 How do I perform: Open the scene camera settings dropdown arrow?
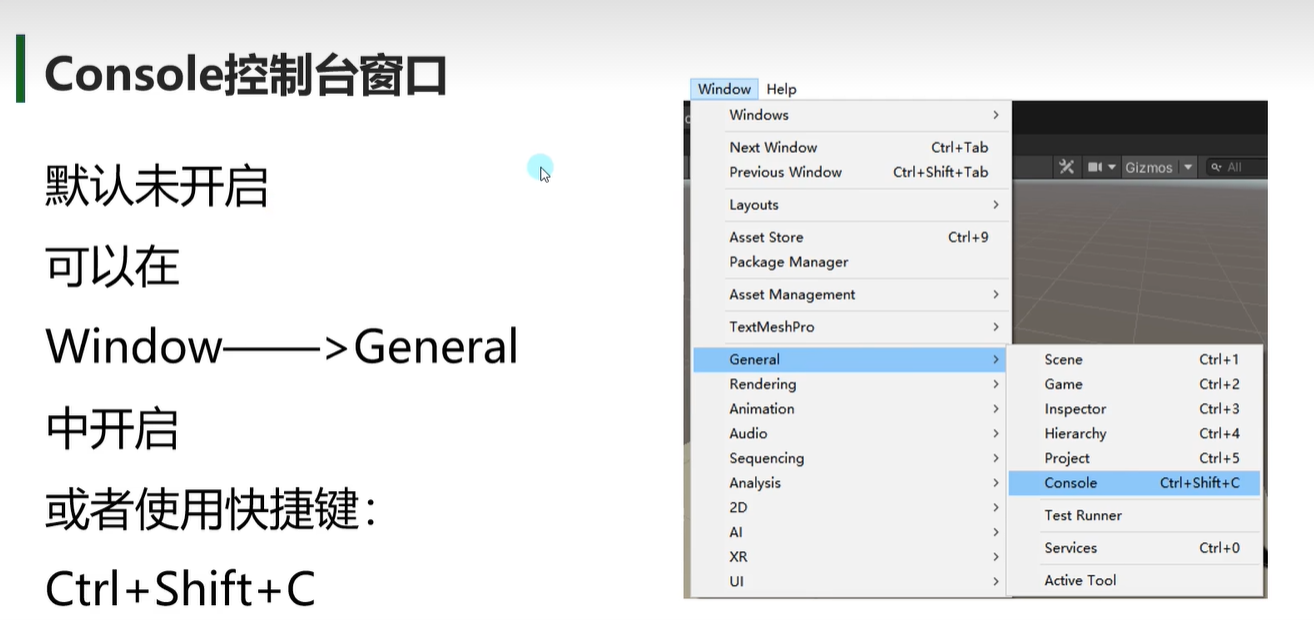click(1112, 167)
